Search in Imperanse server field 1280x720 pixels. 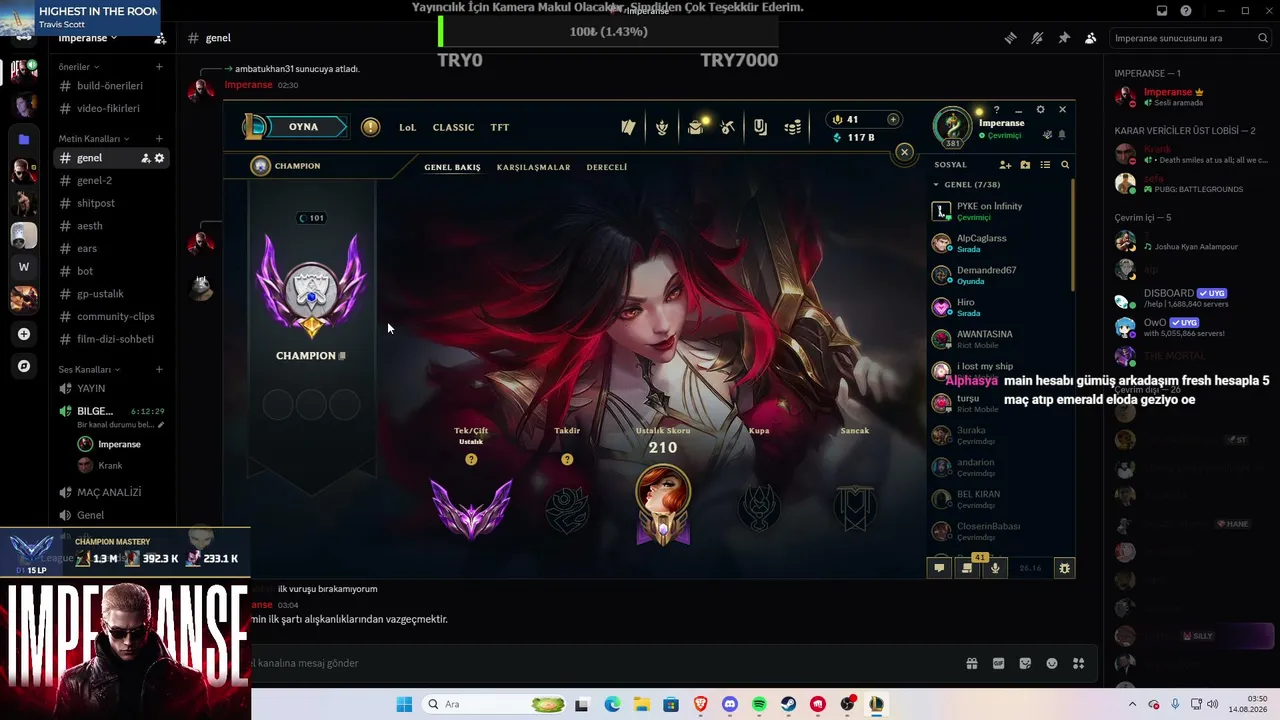tap(1190, 38)
